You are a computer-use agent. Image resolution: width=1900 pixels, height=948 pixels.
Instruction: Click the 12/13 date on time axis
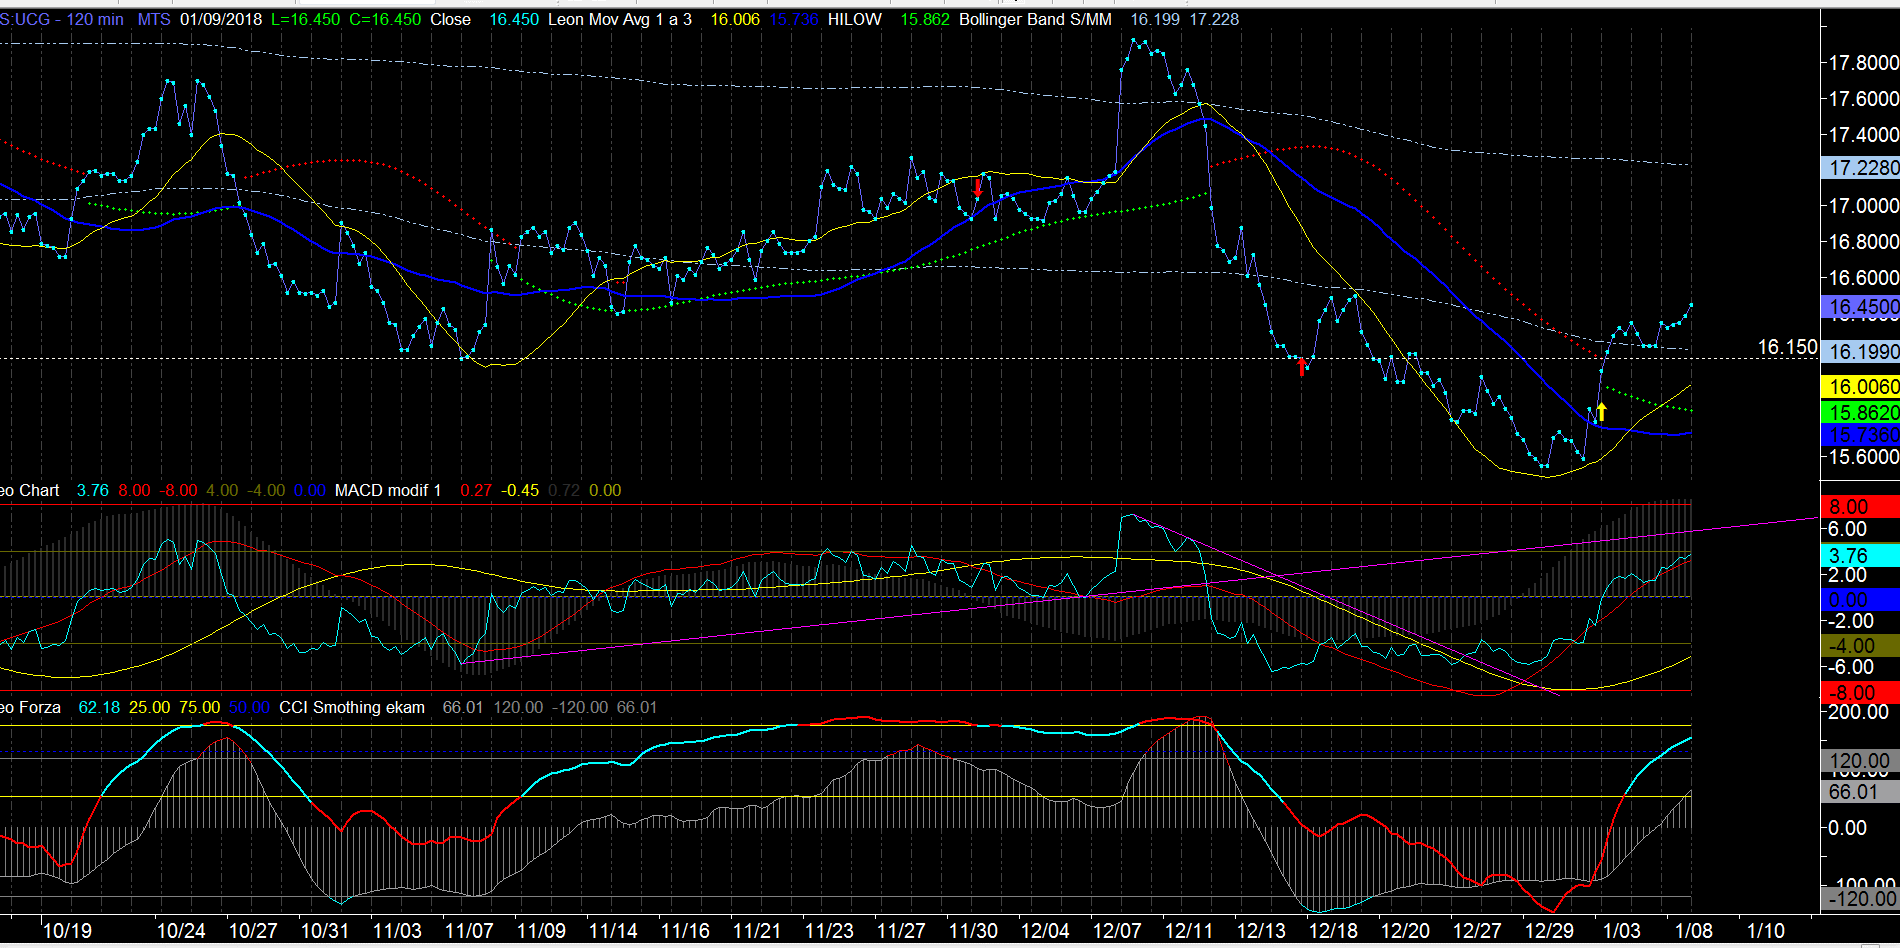[1261, 931]
